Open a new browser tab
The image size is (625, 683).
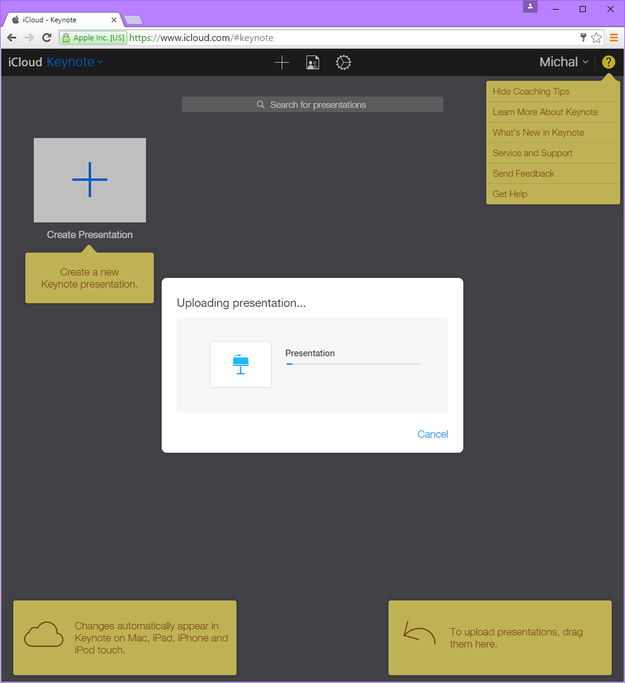[x=133, y=20]
